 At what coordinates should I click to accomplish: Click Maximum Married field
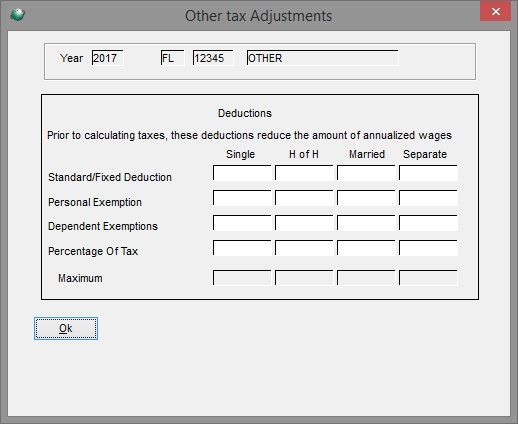pos(366,278)
